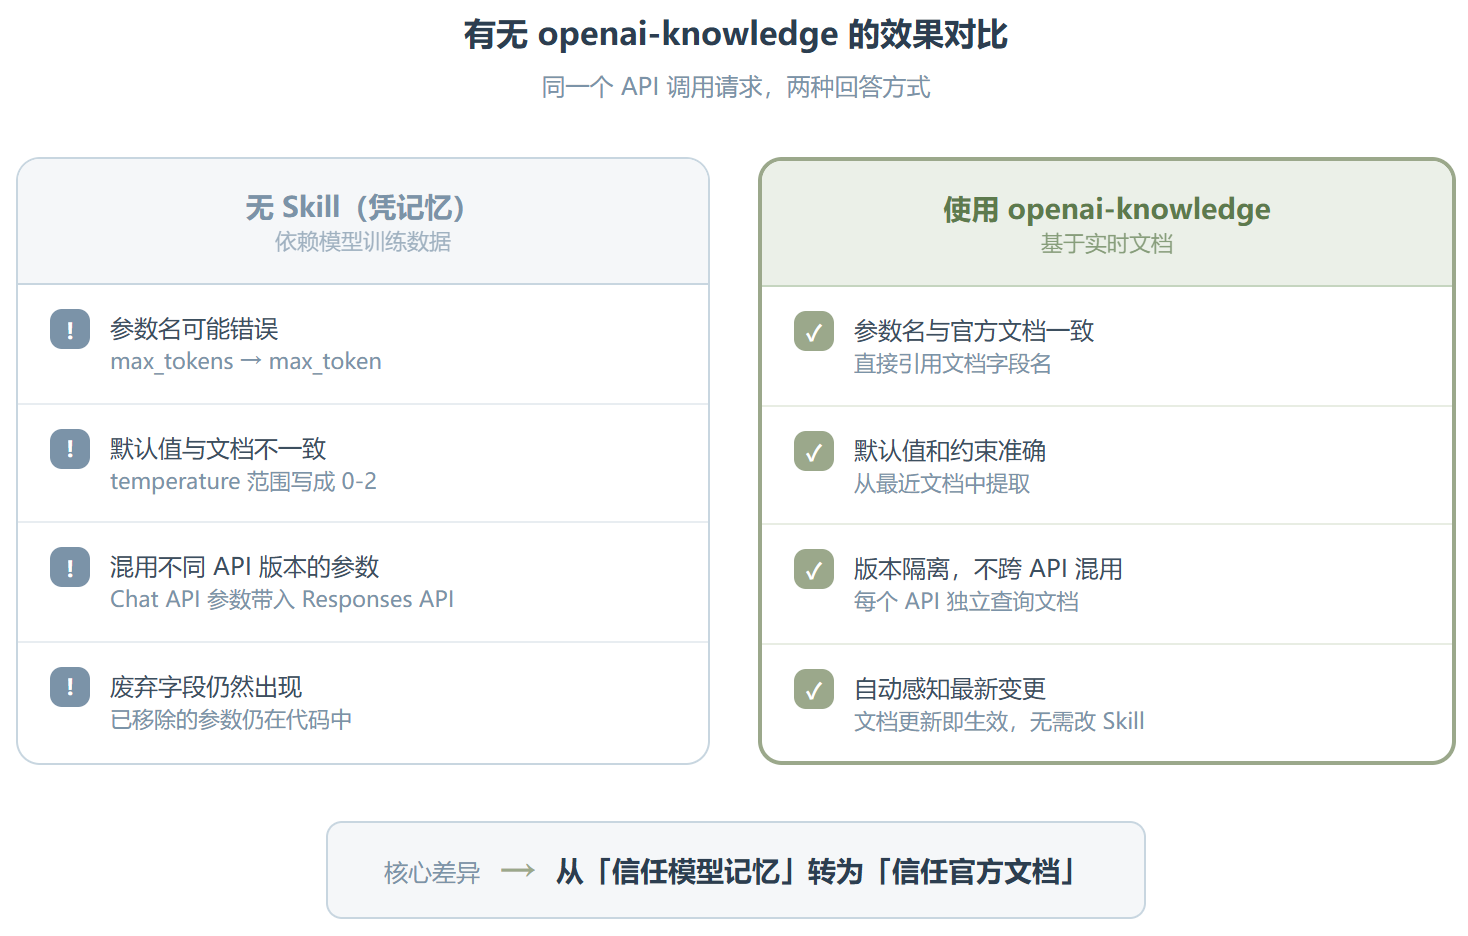
Task: Click the text 直接引用文档字段名
Action: (953, 364)
